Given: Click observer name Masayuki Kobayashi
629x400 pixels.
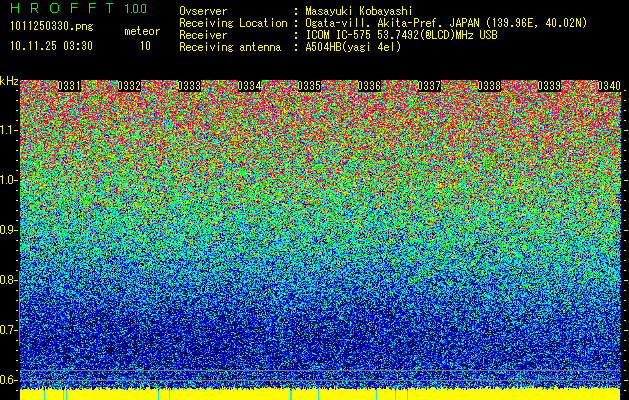Looking at the screenshot, I should pos(358,11).
